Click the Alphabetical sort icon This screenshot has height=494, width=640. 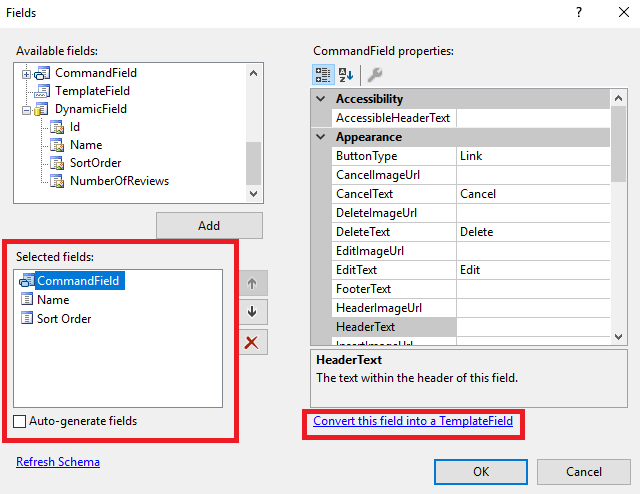(346, 74)
